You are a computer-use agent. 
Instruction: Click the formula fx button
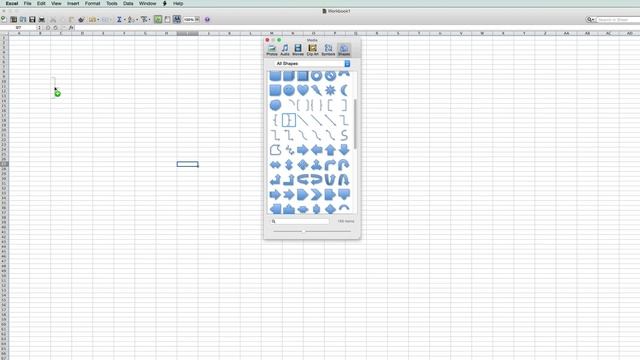(71, 28)
